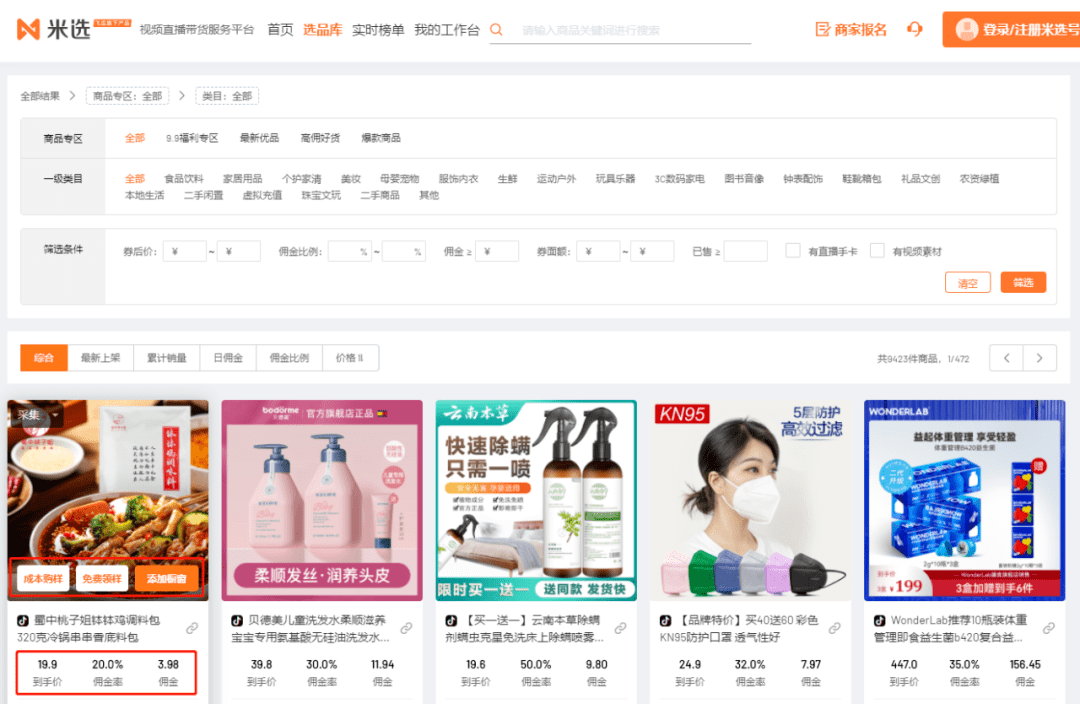Screen dimensions: 1080x704
Task: Select 9.9福利专区 product zone
Action: click(x=192, y=138)
